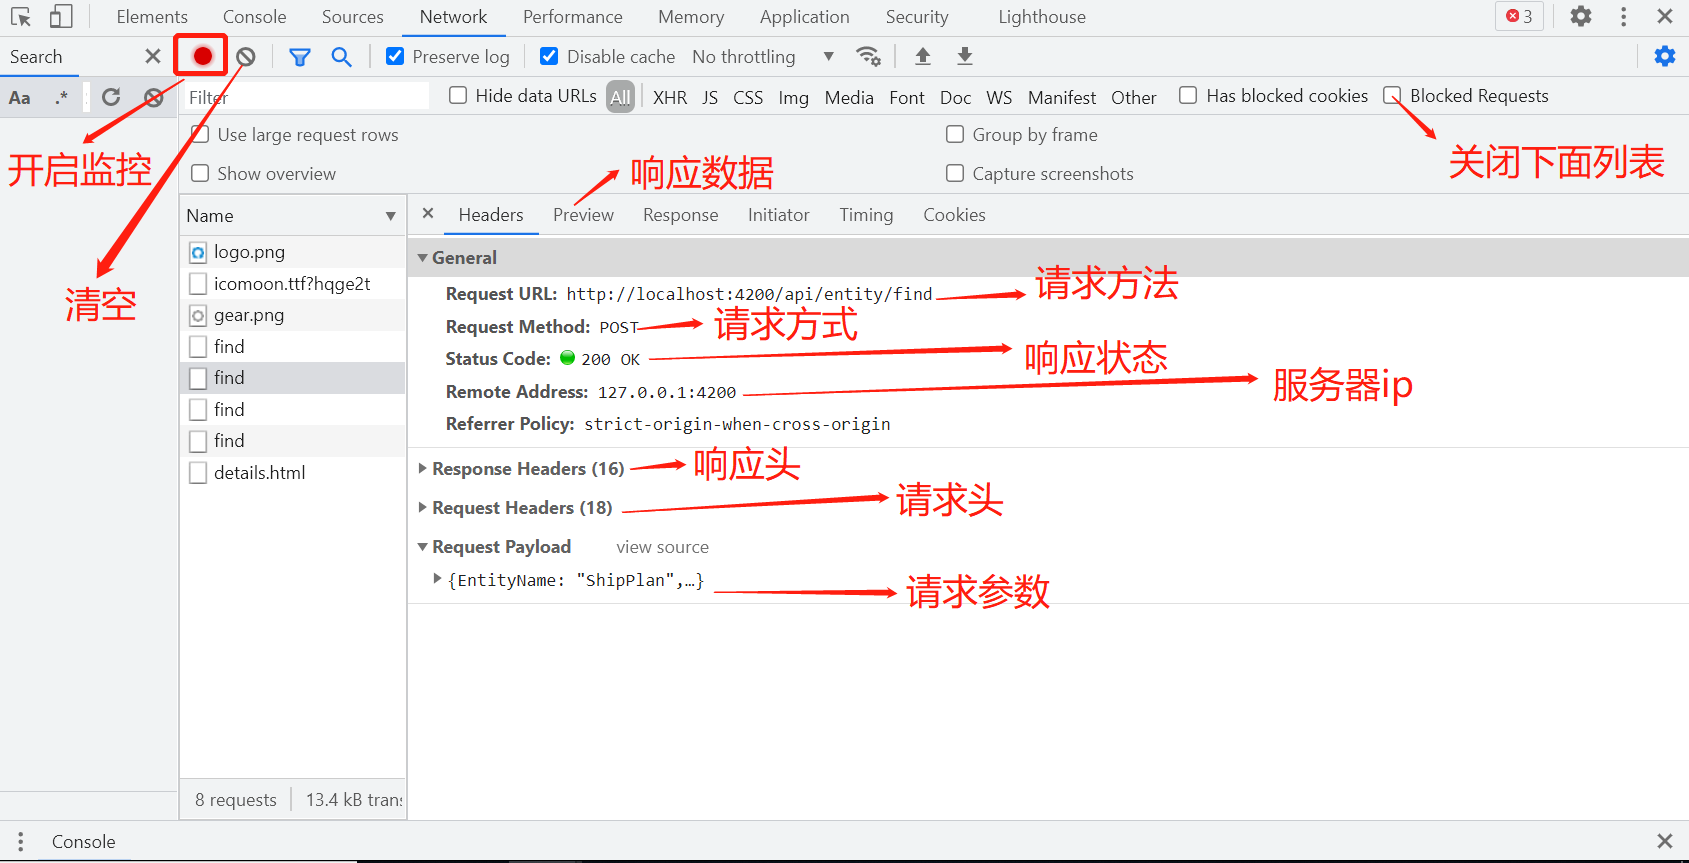
Task: Collapse the Request Payload section
Action: pyautogui.click(x=423, y=547)
